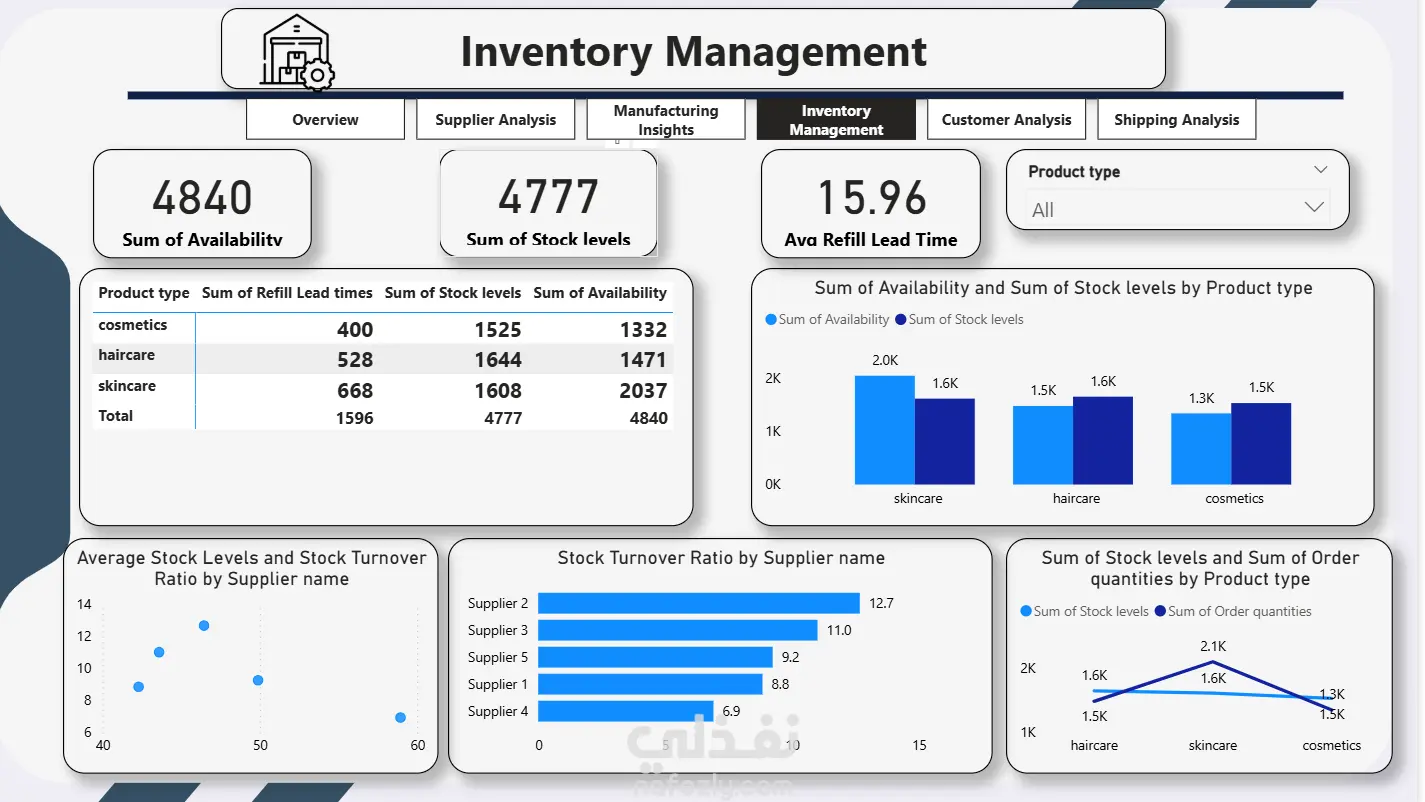
Task: Open the Product type dropdown showing All
Action: click(x=1179, y=209)
